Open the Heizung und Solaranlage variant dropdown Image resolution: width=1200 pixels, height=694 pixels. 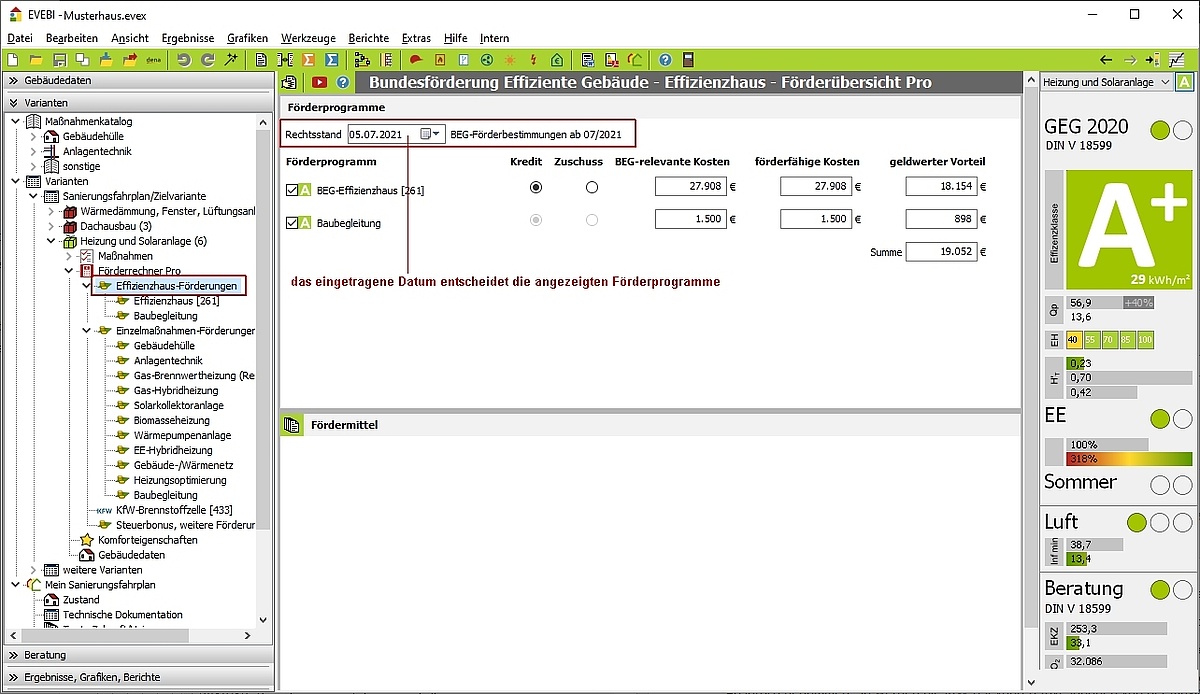(x=1106, y=82)
